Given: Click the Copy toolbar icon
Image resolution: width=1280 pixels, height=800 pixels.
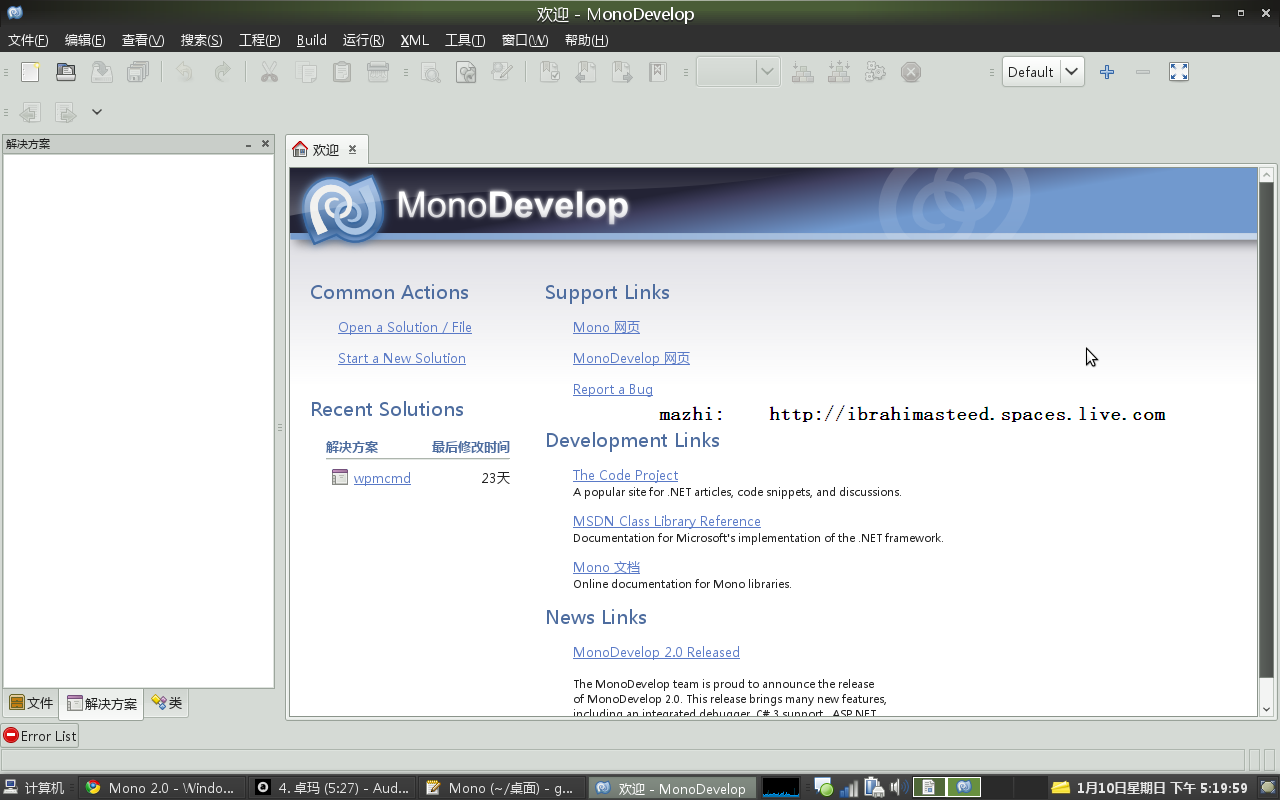Looking at the screenshot, I should [x=306, y=72].
